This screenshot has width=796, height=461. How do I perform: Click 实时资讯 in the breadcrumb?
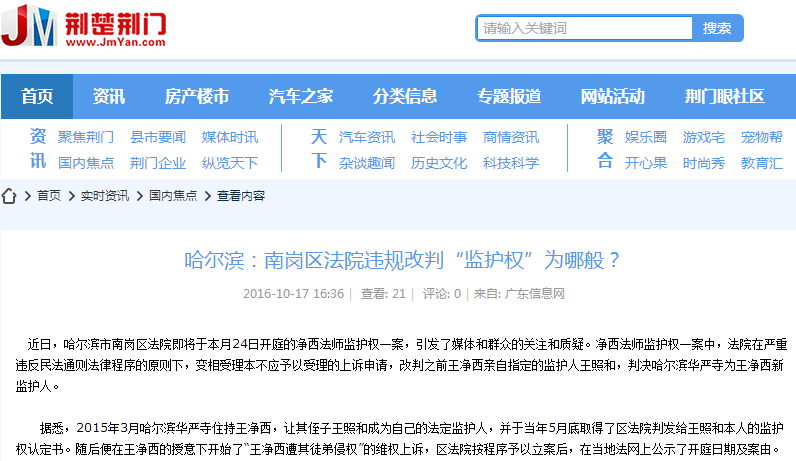point(105,196)
